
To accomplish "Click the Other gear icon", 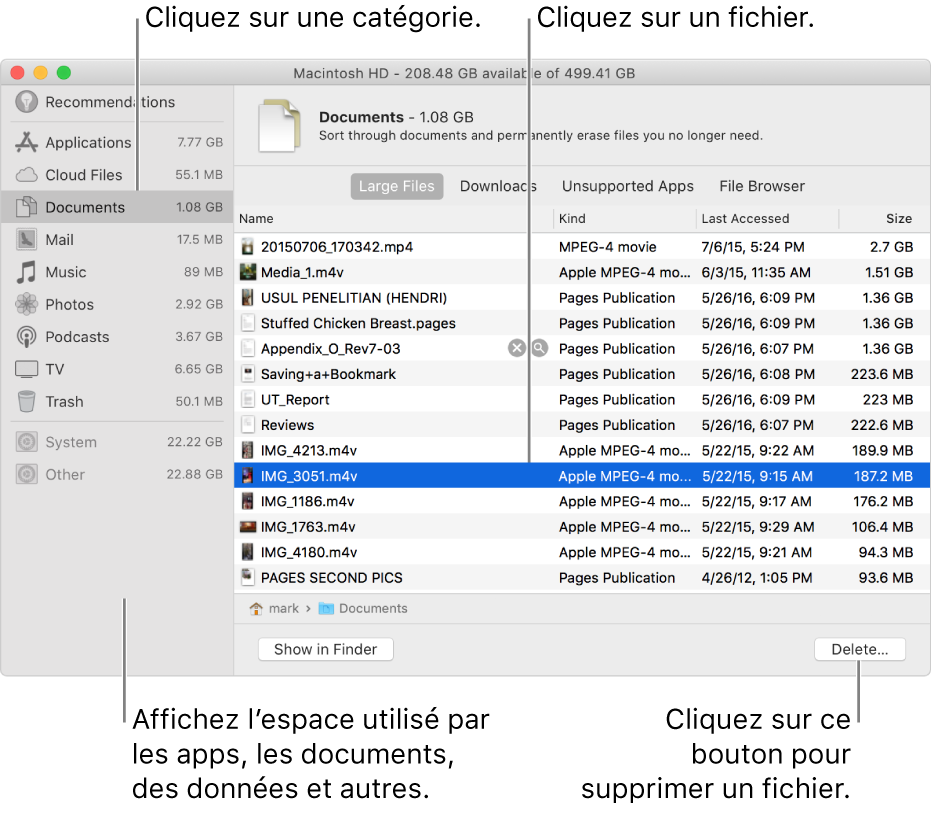I will (26, 474).
